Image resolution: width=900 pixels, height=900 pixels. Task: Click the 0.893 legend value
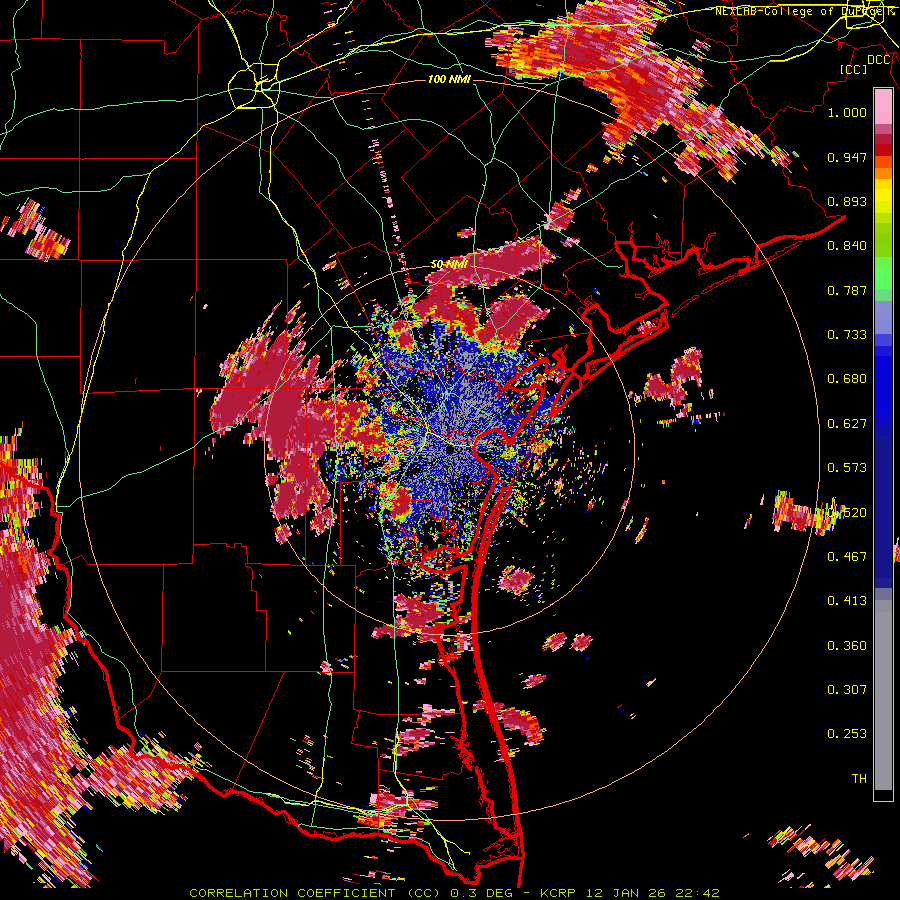point(847,201)
